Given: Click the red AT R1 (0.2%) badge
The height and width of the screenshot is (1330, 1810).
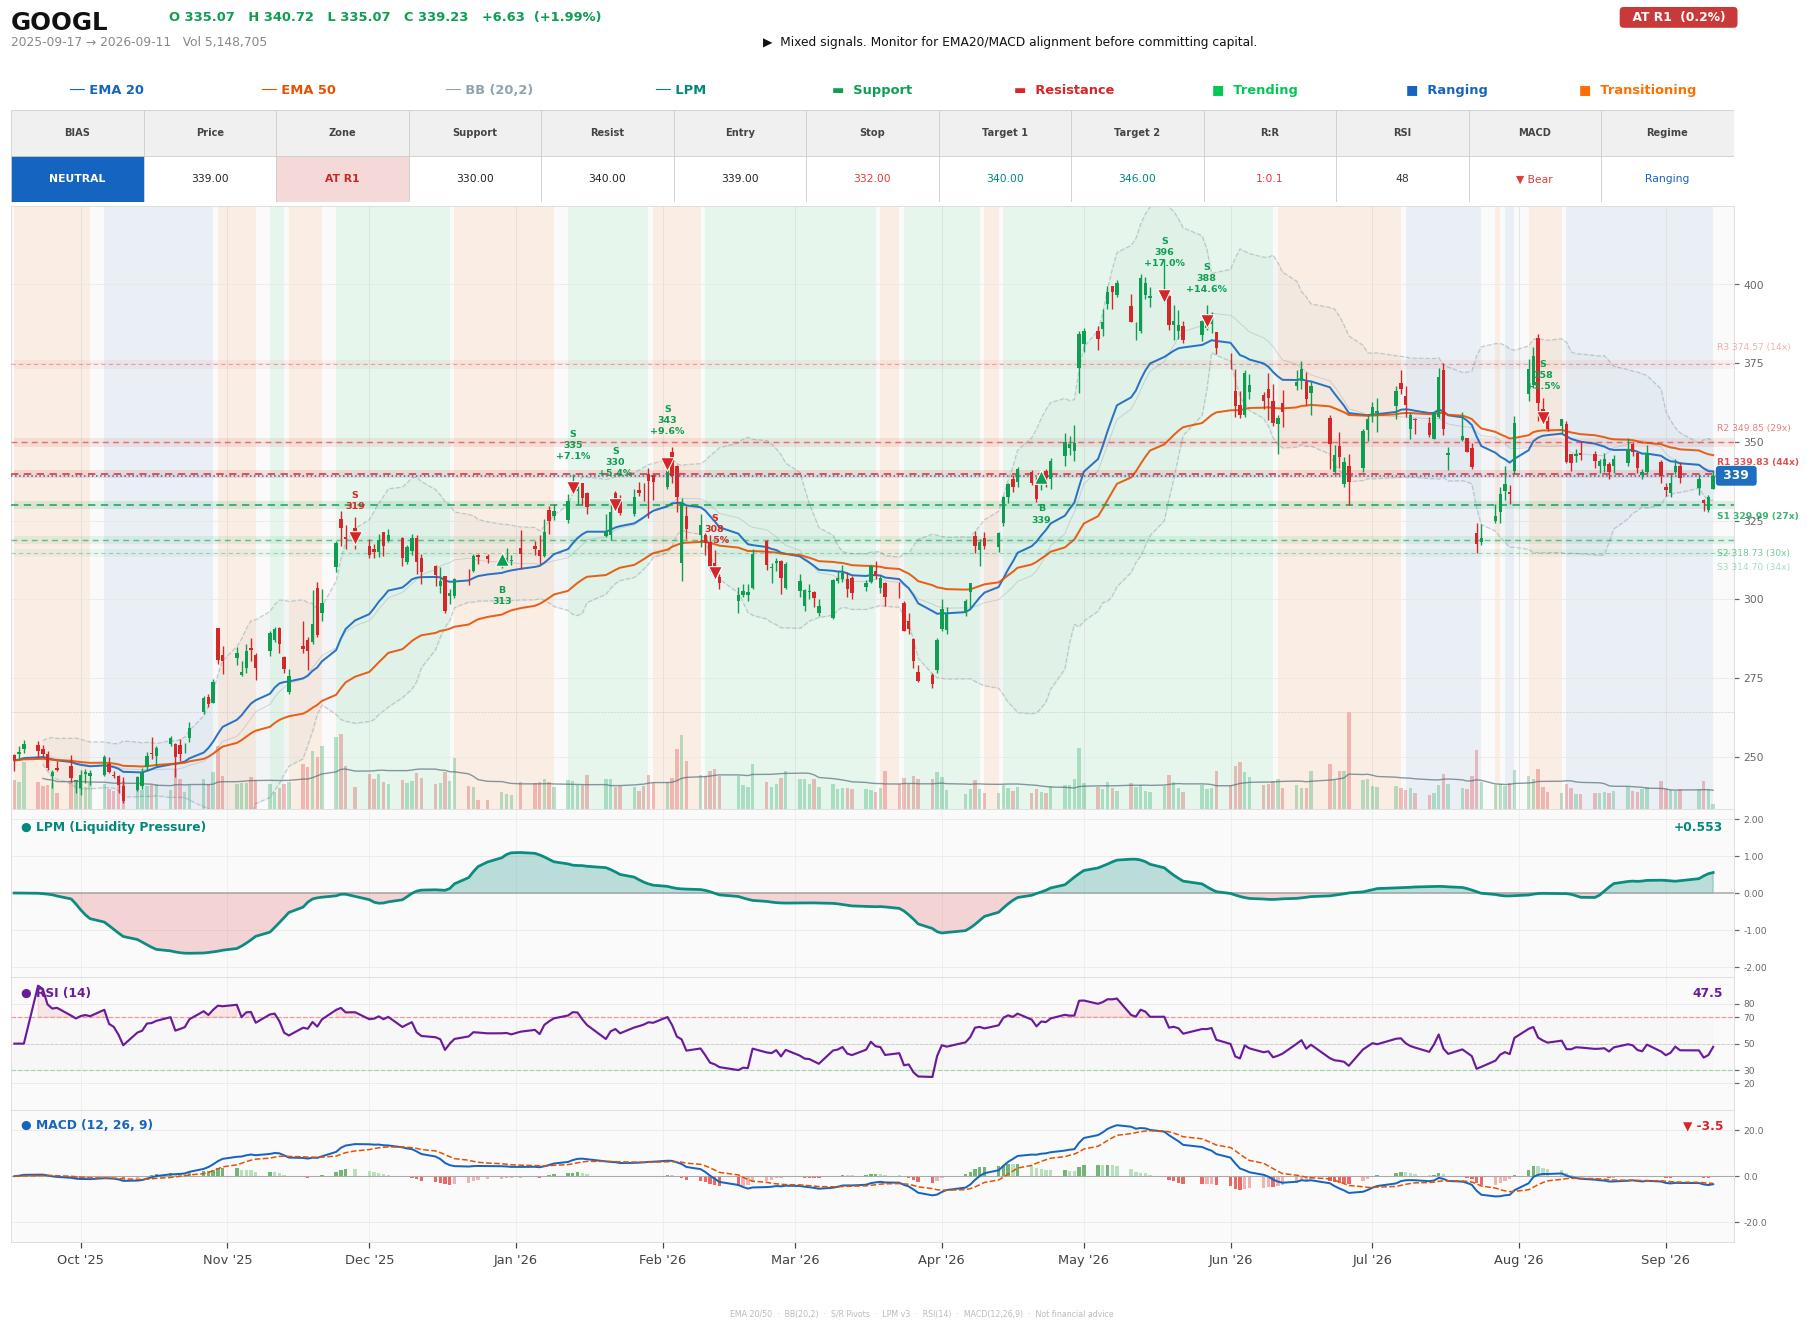Looking at the screenshot, I should [x=1678, y=17].
